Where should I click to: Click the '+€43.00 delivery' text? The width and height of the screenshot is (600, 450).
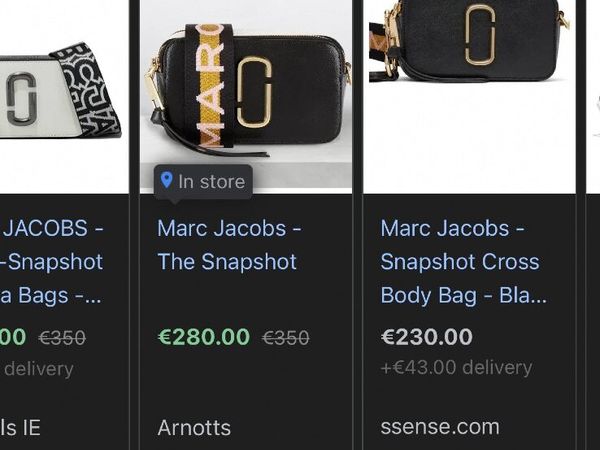pyautogui.click(x=456, y=367)
